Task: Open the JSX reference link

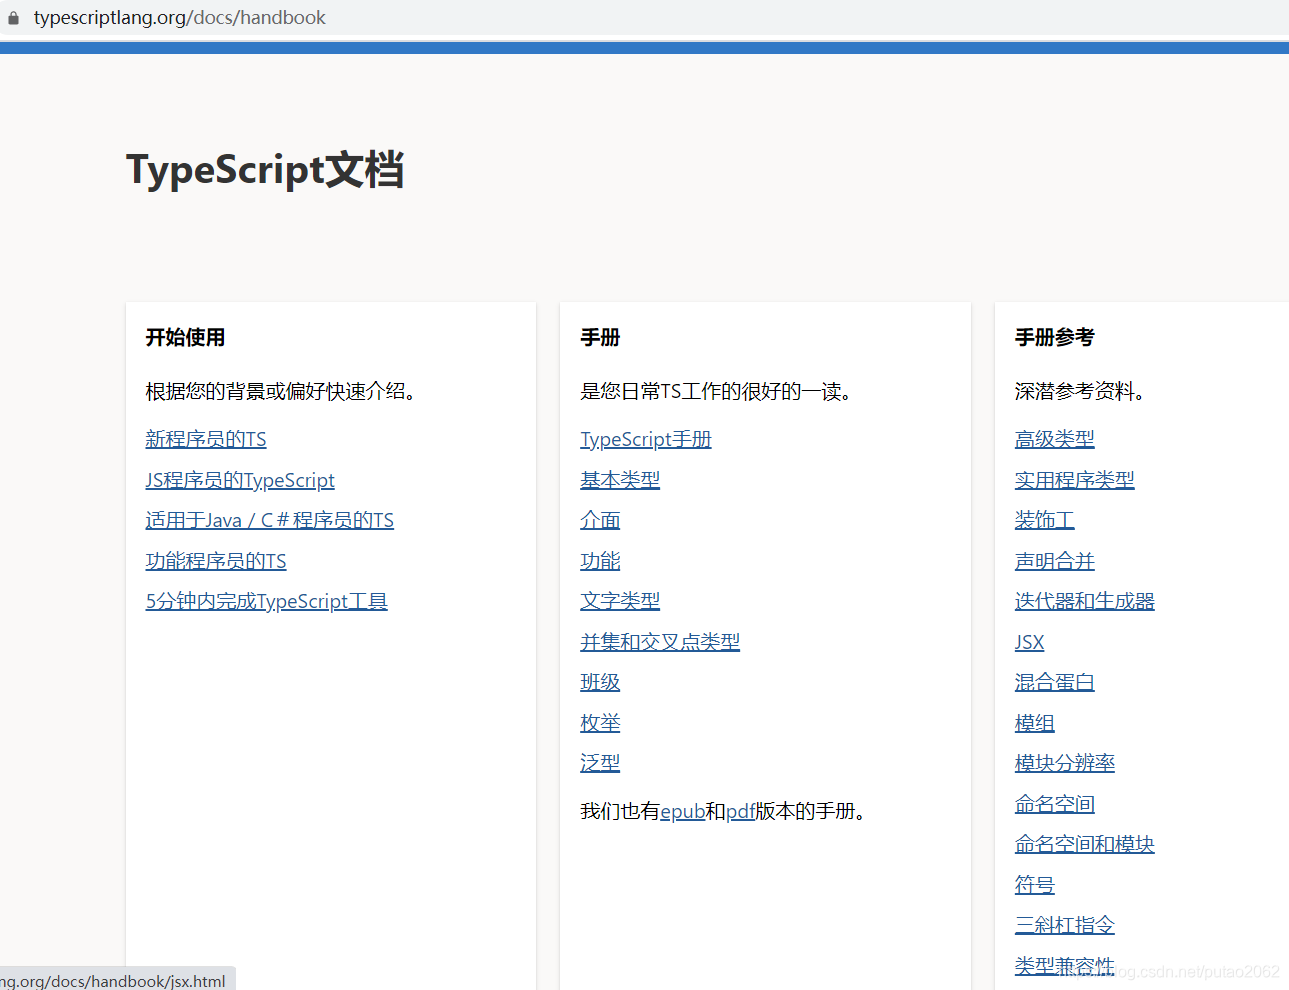Action: pyautogui.click(x=1030, y=642)
